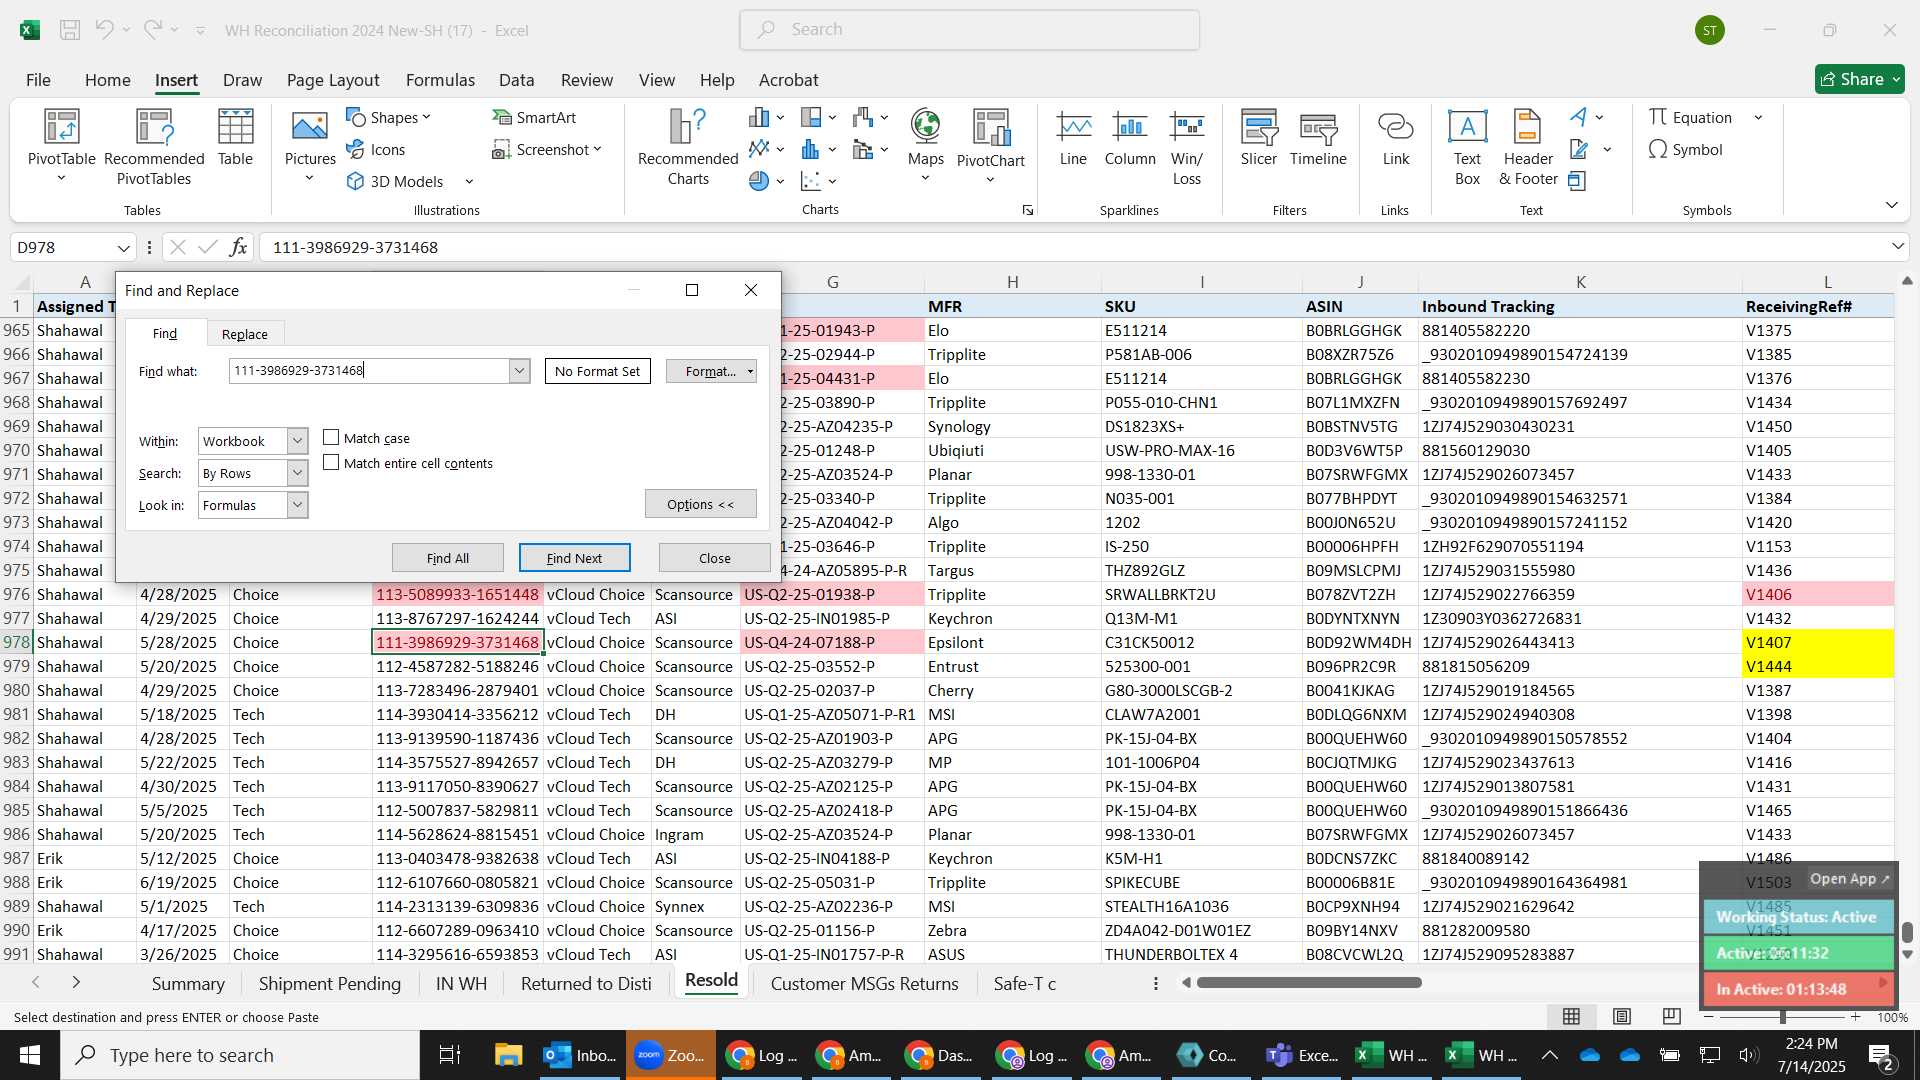Viewport: 1920px width, 1080px height.
Task: Open Recommended PivotTables
Action: [x=154, y=146]
